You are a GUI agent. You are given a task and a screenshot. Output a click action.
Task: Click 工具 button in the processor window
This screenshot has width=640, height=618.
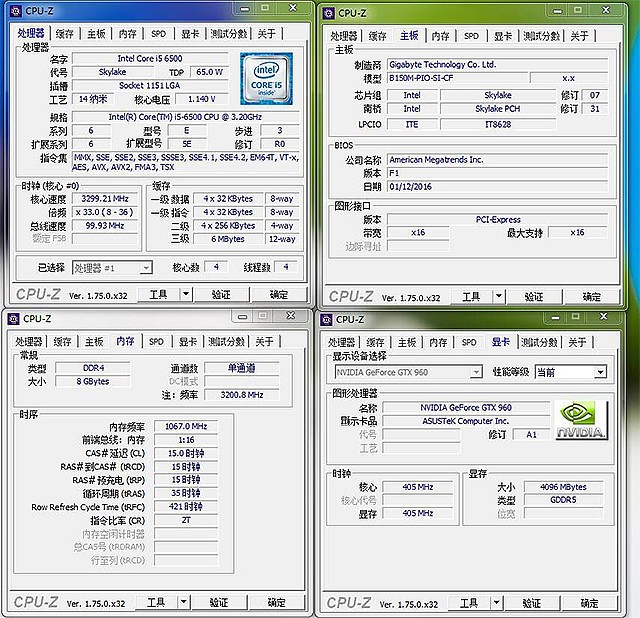(x=158, y=294)
